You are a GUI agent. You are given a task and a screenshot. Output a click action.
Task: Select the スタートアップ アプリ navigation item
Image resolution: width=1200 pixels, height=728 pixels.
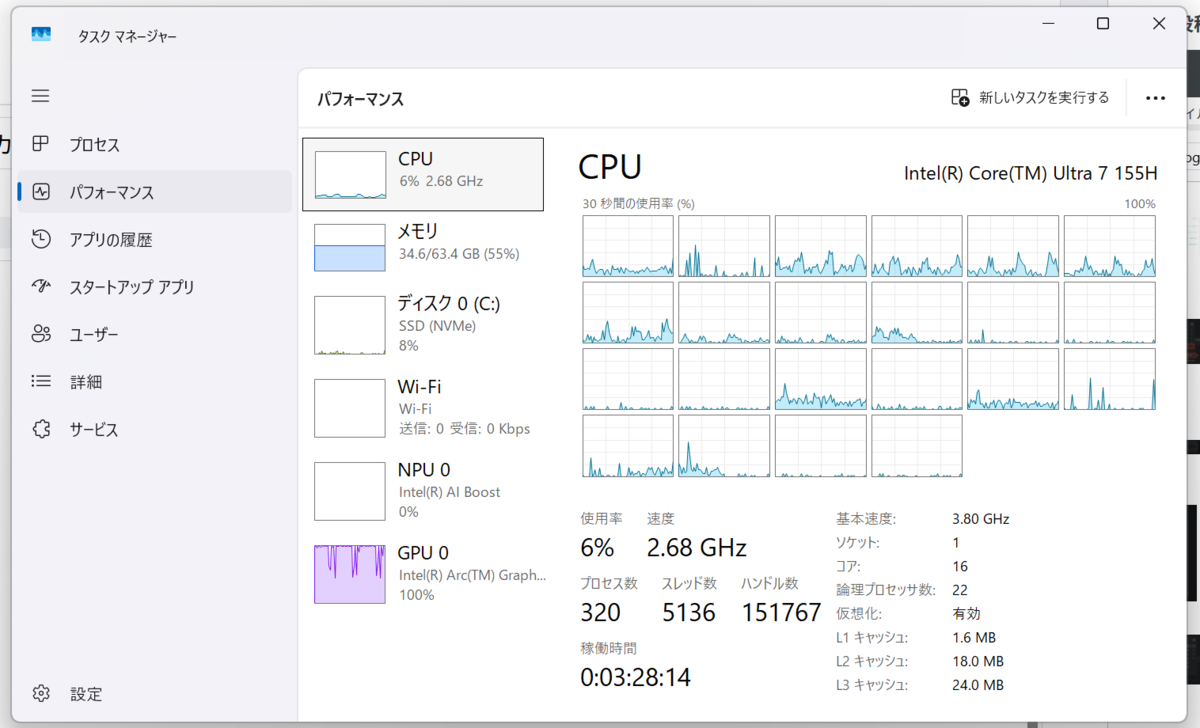pyautogui.click(x=155, y=287)
